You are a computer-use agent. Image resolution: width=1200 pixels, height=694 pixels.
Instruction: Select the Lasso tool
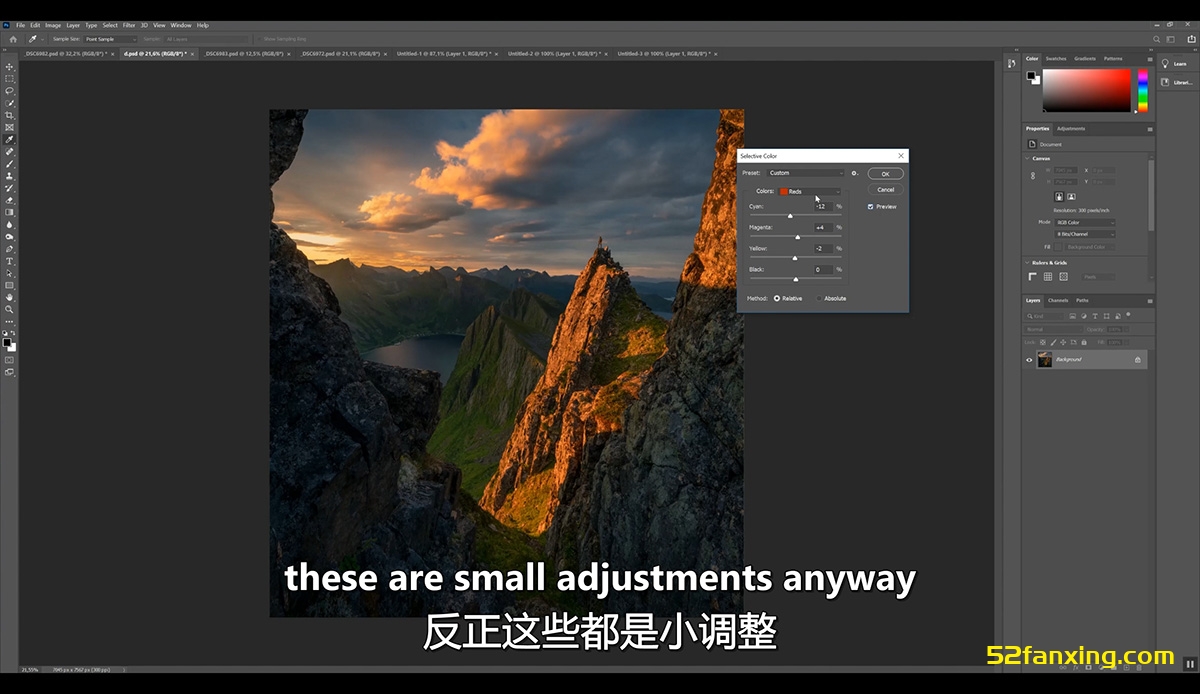coord(10,91)
